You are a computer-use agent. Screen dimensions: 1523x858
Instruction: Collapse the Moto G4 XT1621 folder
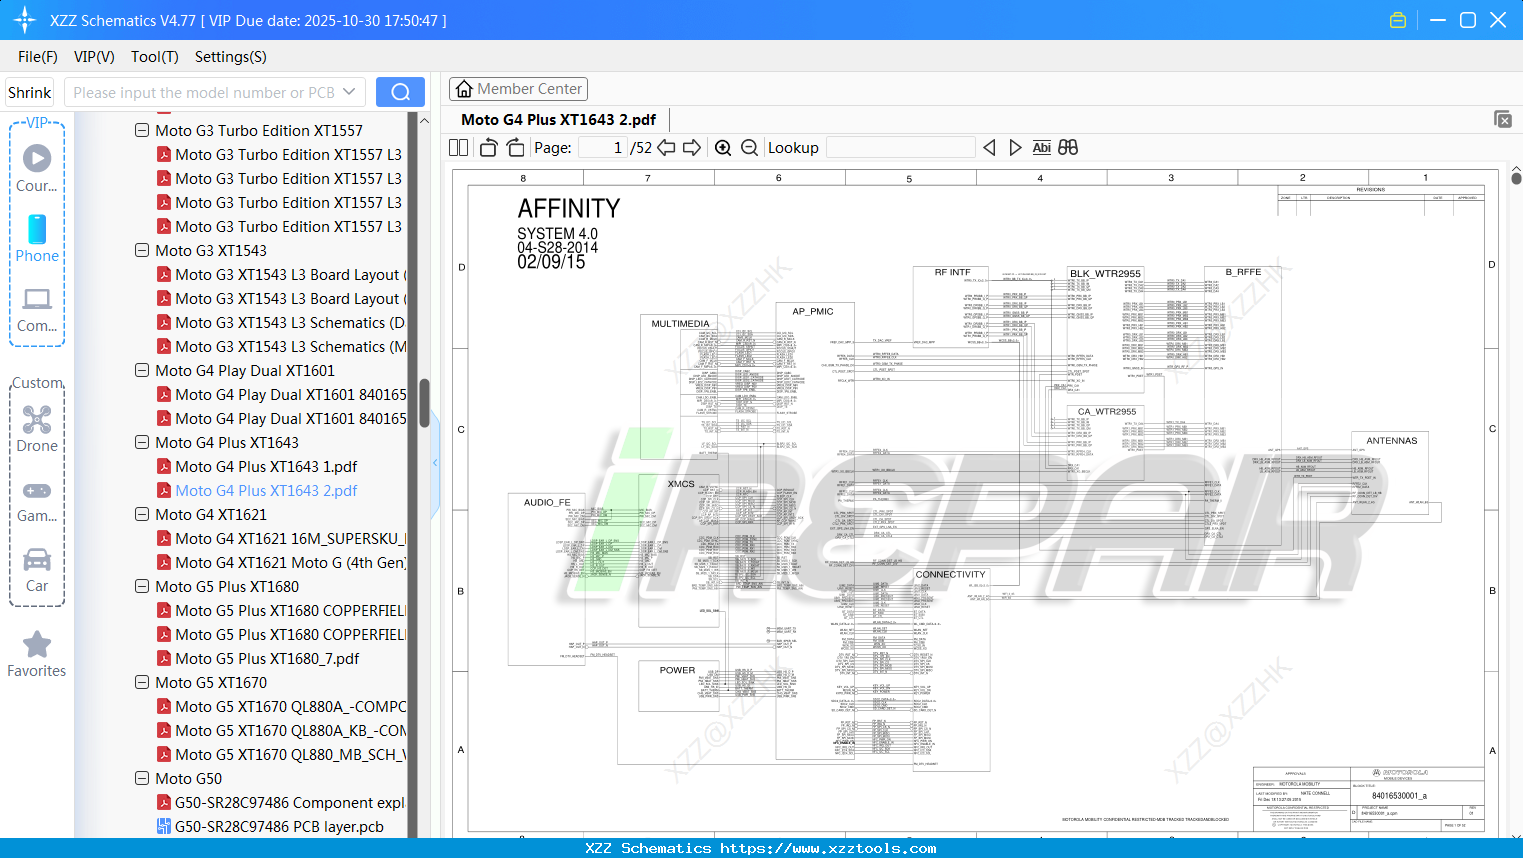point(142,514)
